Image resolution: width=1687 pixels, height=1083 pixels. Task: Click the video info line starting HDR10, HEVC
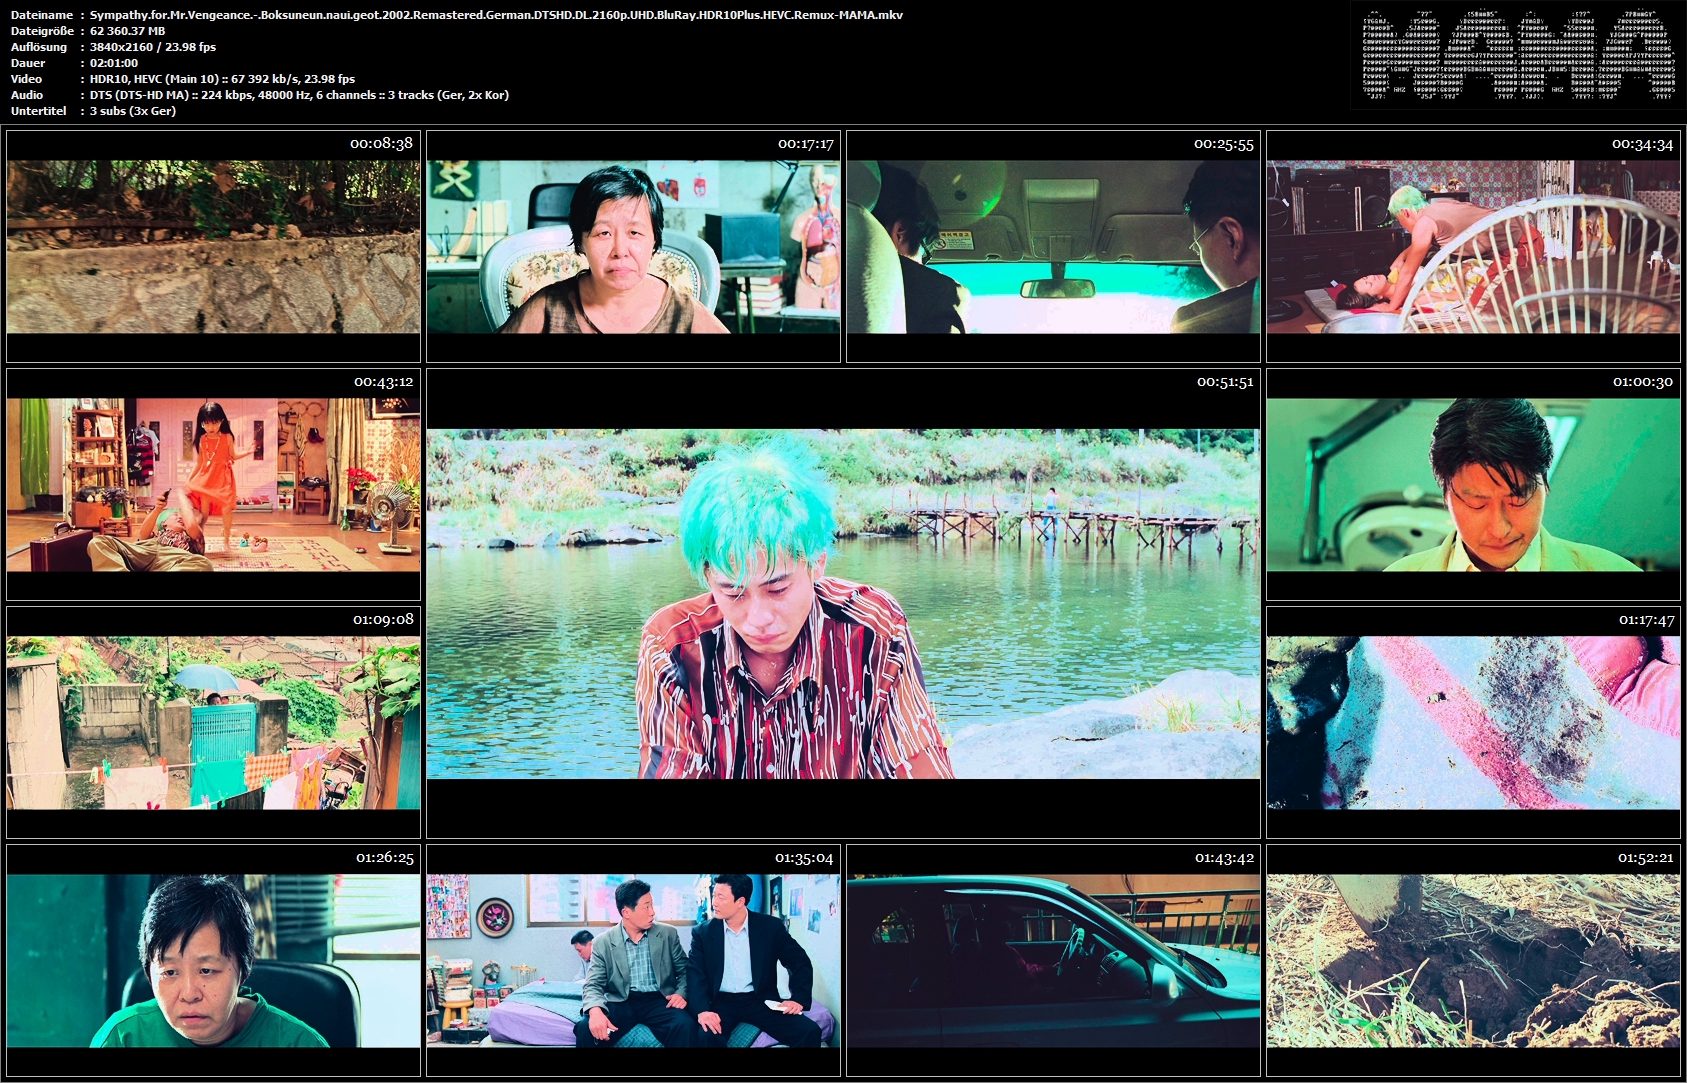(x=222, y=79)
